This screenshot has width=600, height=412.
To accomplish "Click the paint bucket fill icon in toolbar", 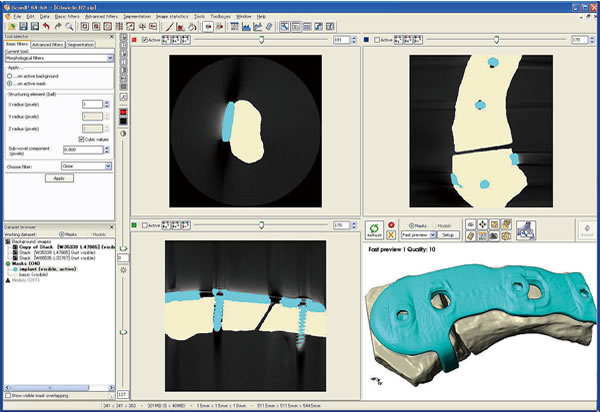I will [192, 26].
